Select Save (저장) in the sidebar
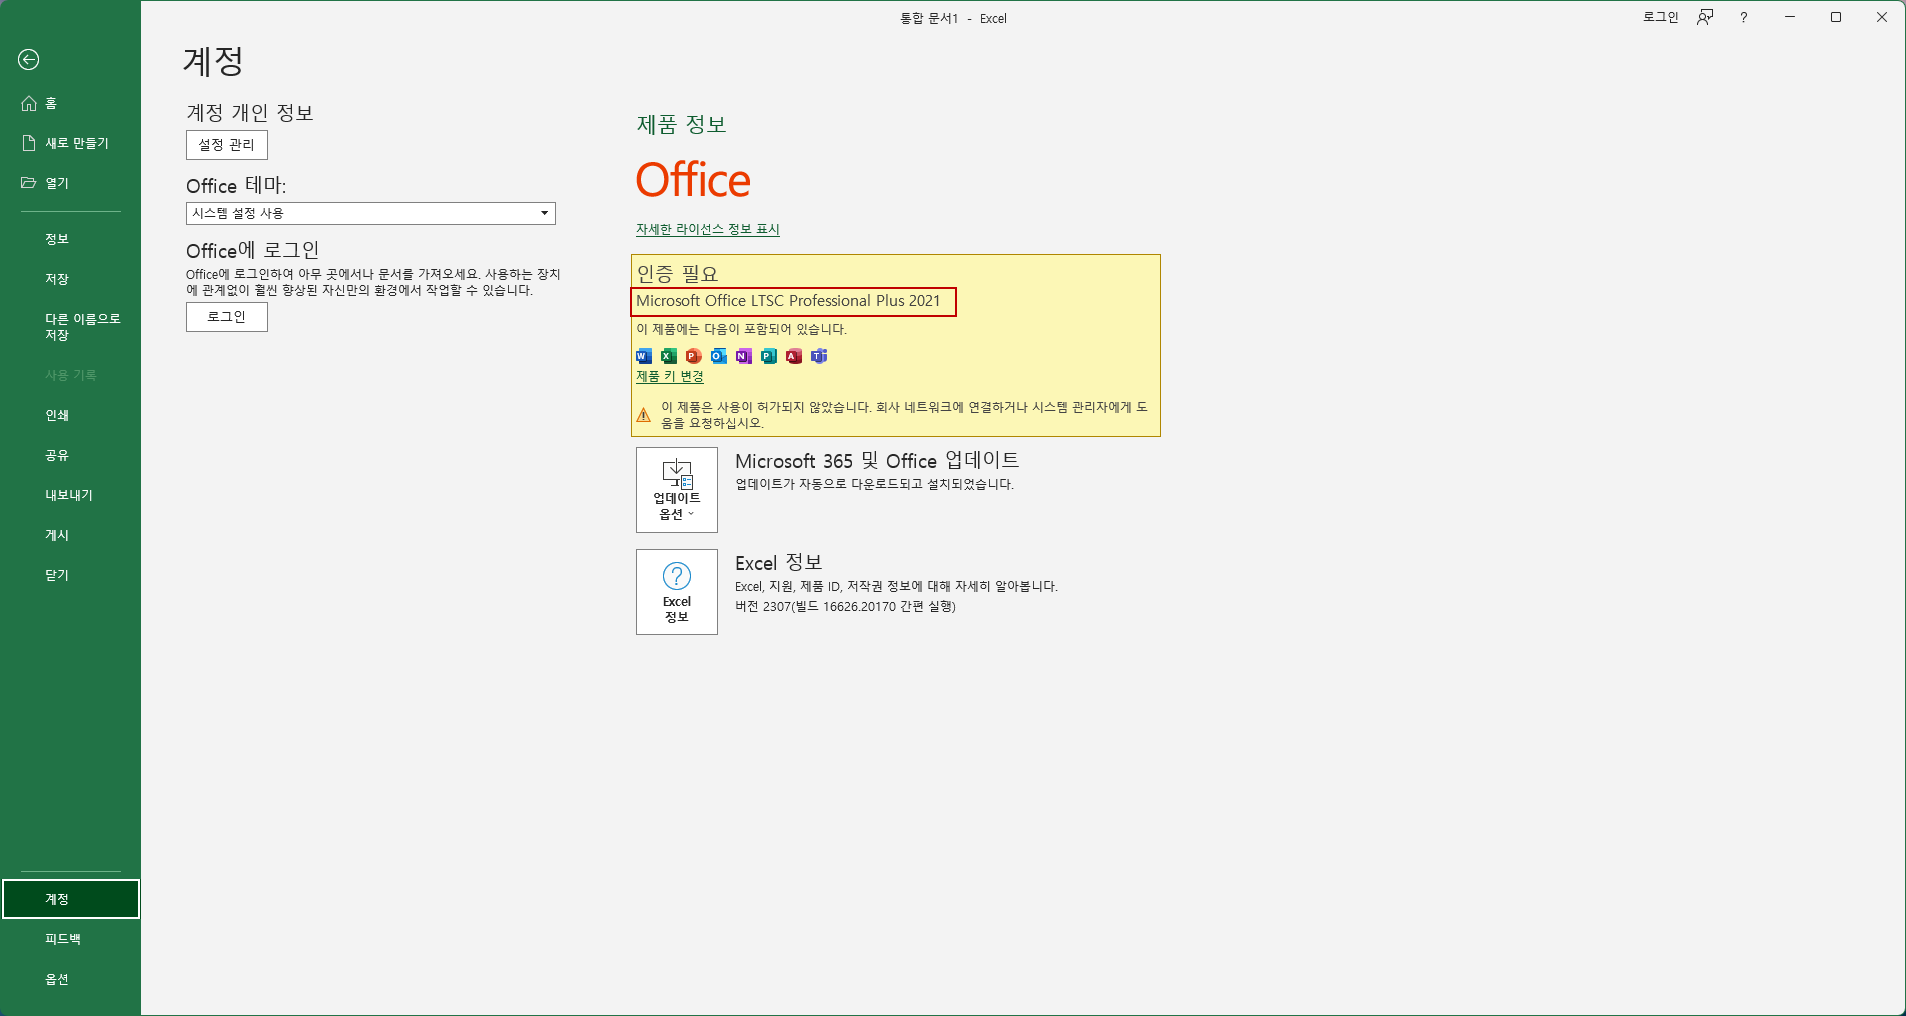The image size is (1906, 1016). tap(57, 279)
